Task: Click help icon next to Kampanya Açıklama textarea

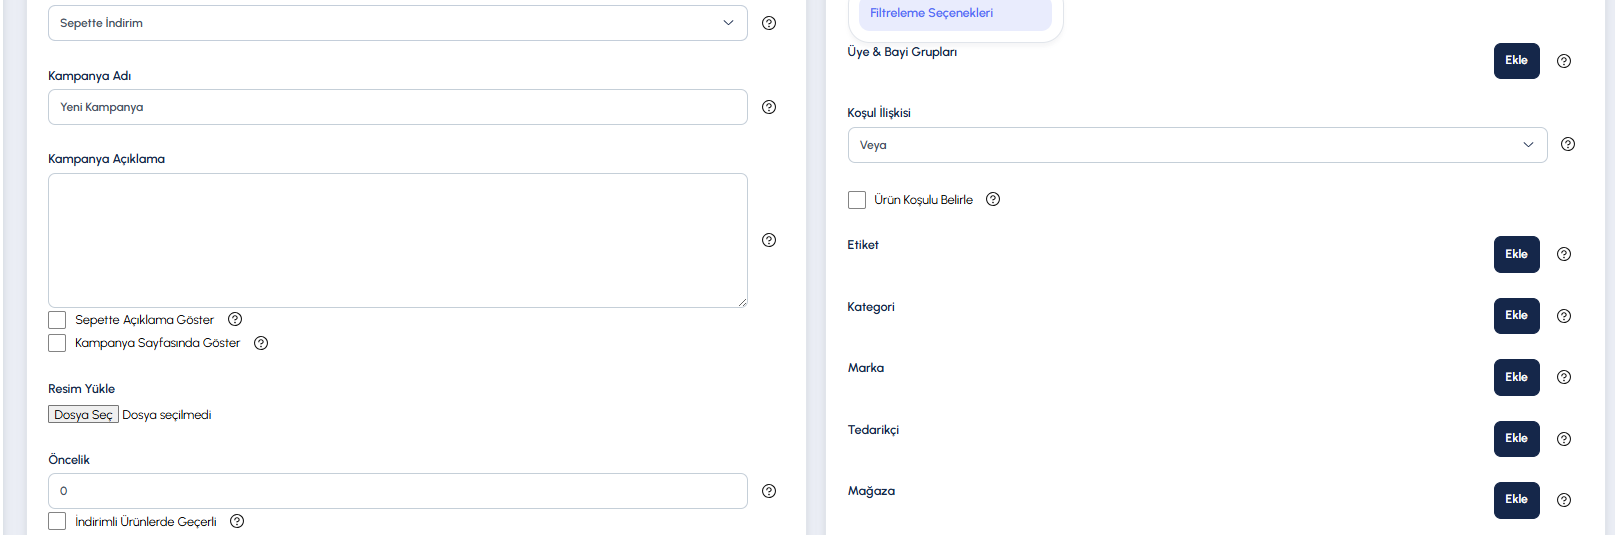Action: click(x=769, y=240)
